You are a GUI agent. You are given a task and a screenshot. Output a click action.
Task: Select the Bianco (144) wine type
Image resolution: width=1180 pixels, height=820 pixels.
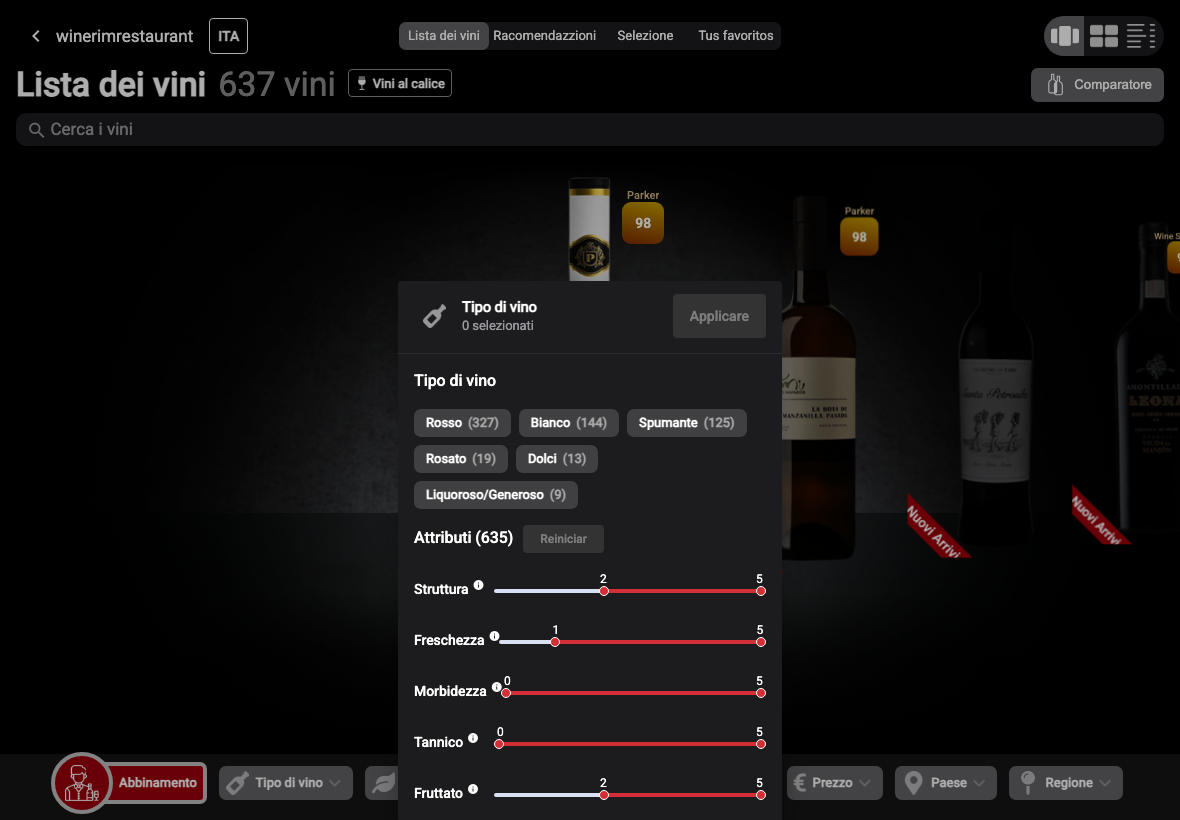pyautogui.click(x=568, y=423)
